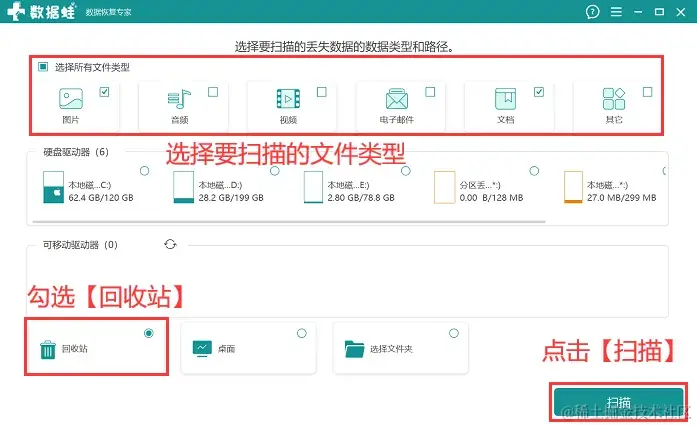Select the E: drive radio button
This screenshot has width=697, height=426.
(x=406, y=171)
